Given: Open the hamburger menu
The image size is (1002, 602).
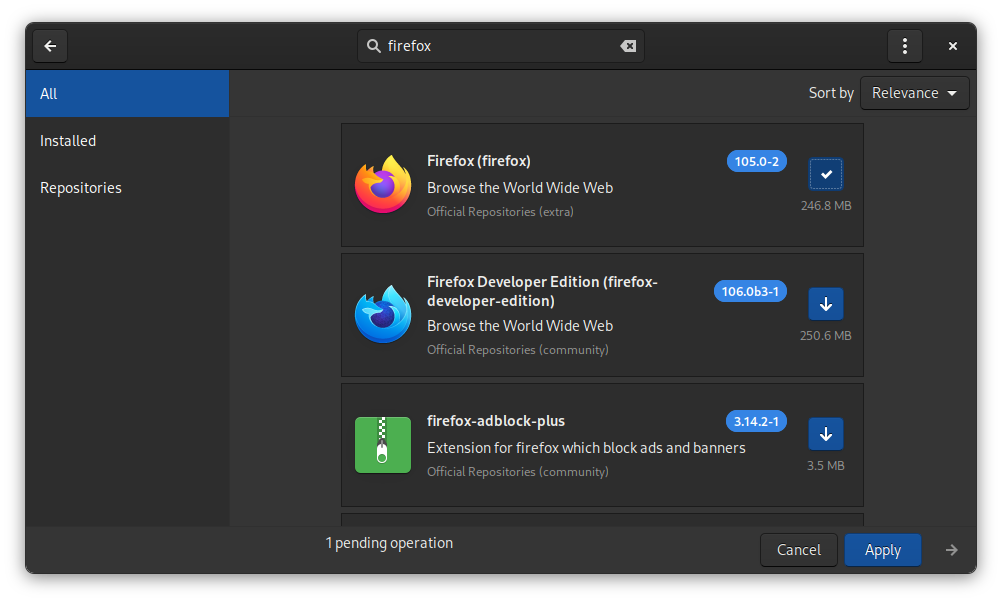Looking at the screenshot, I should 904,45.
